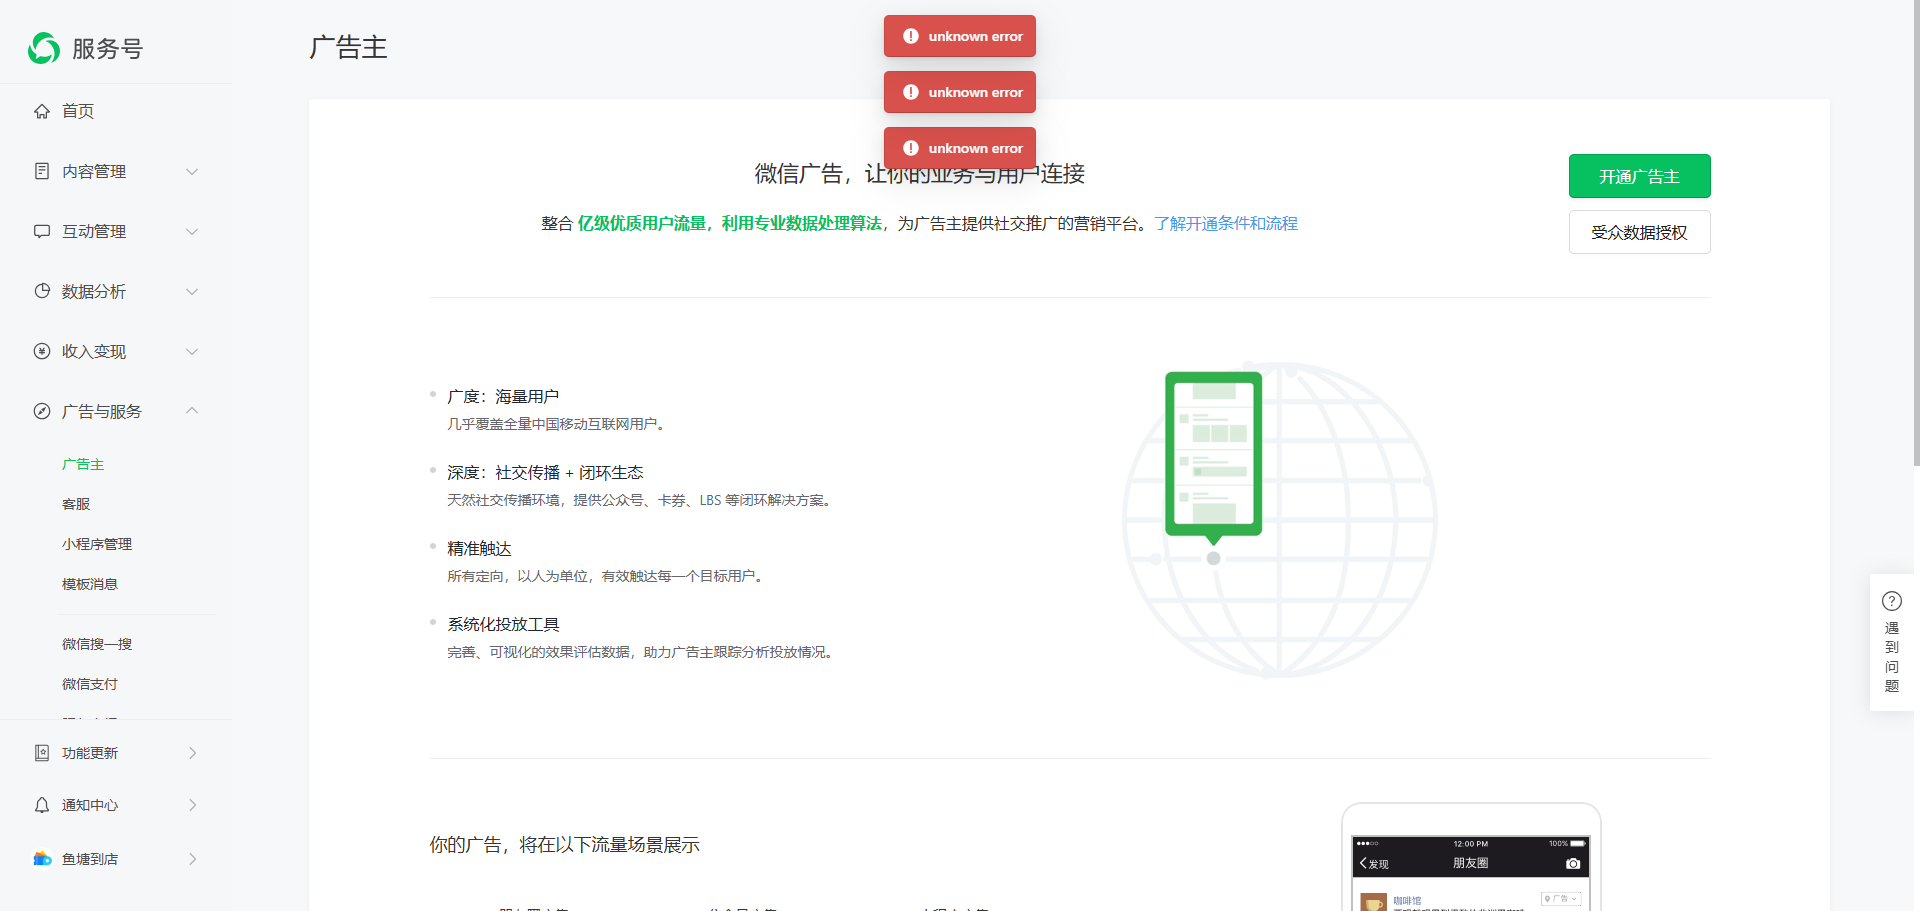The image size is (1920, 911).
Task: Click the 深度：社交传播 + 闭环生态 heading
Action: pos(545,472)
